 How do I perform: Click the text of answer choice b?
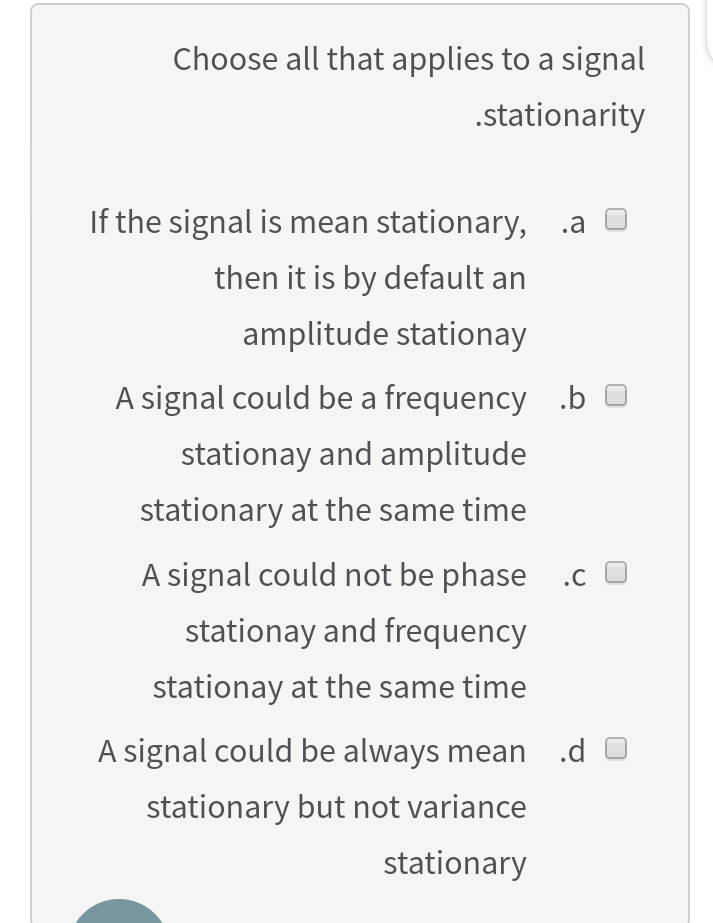[x=333, y=453]
